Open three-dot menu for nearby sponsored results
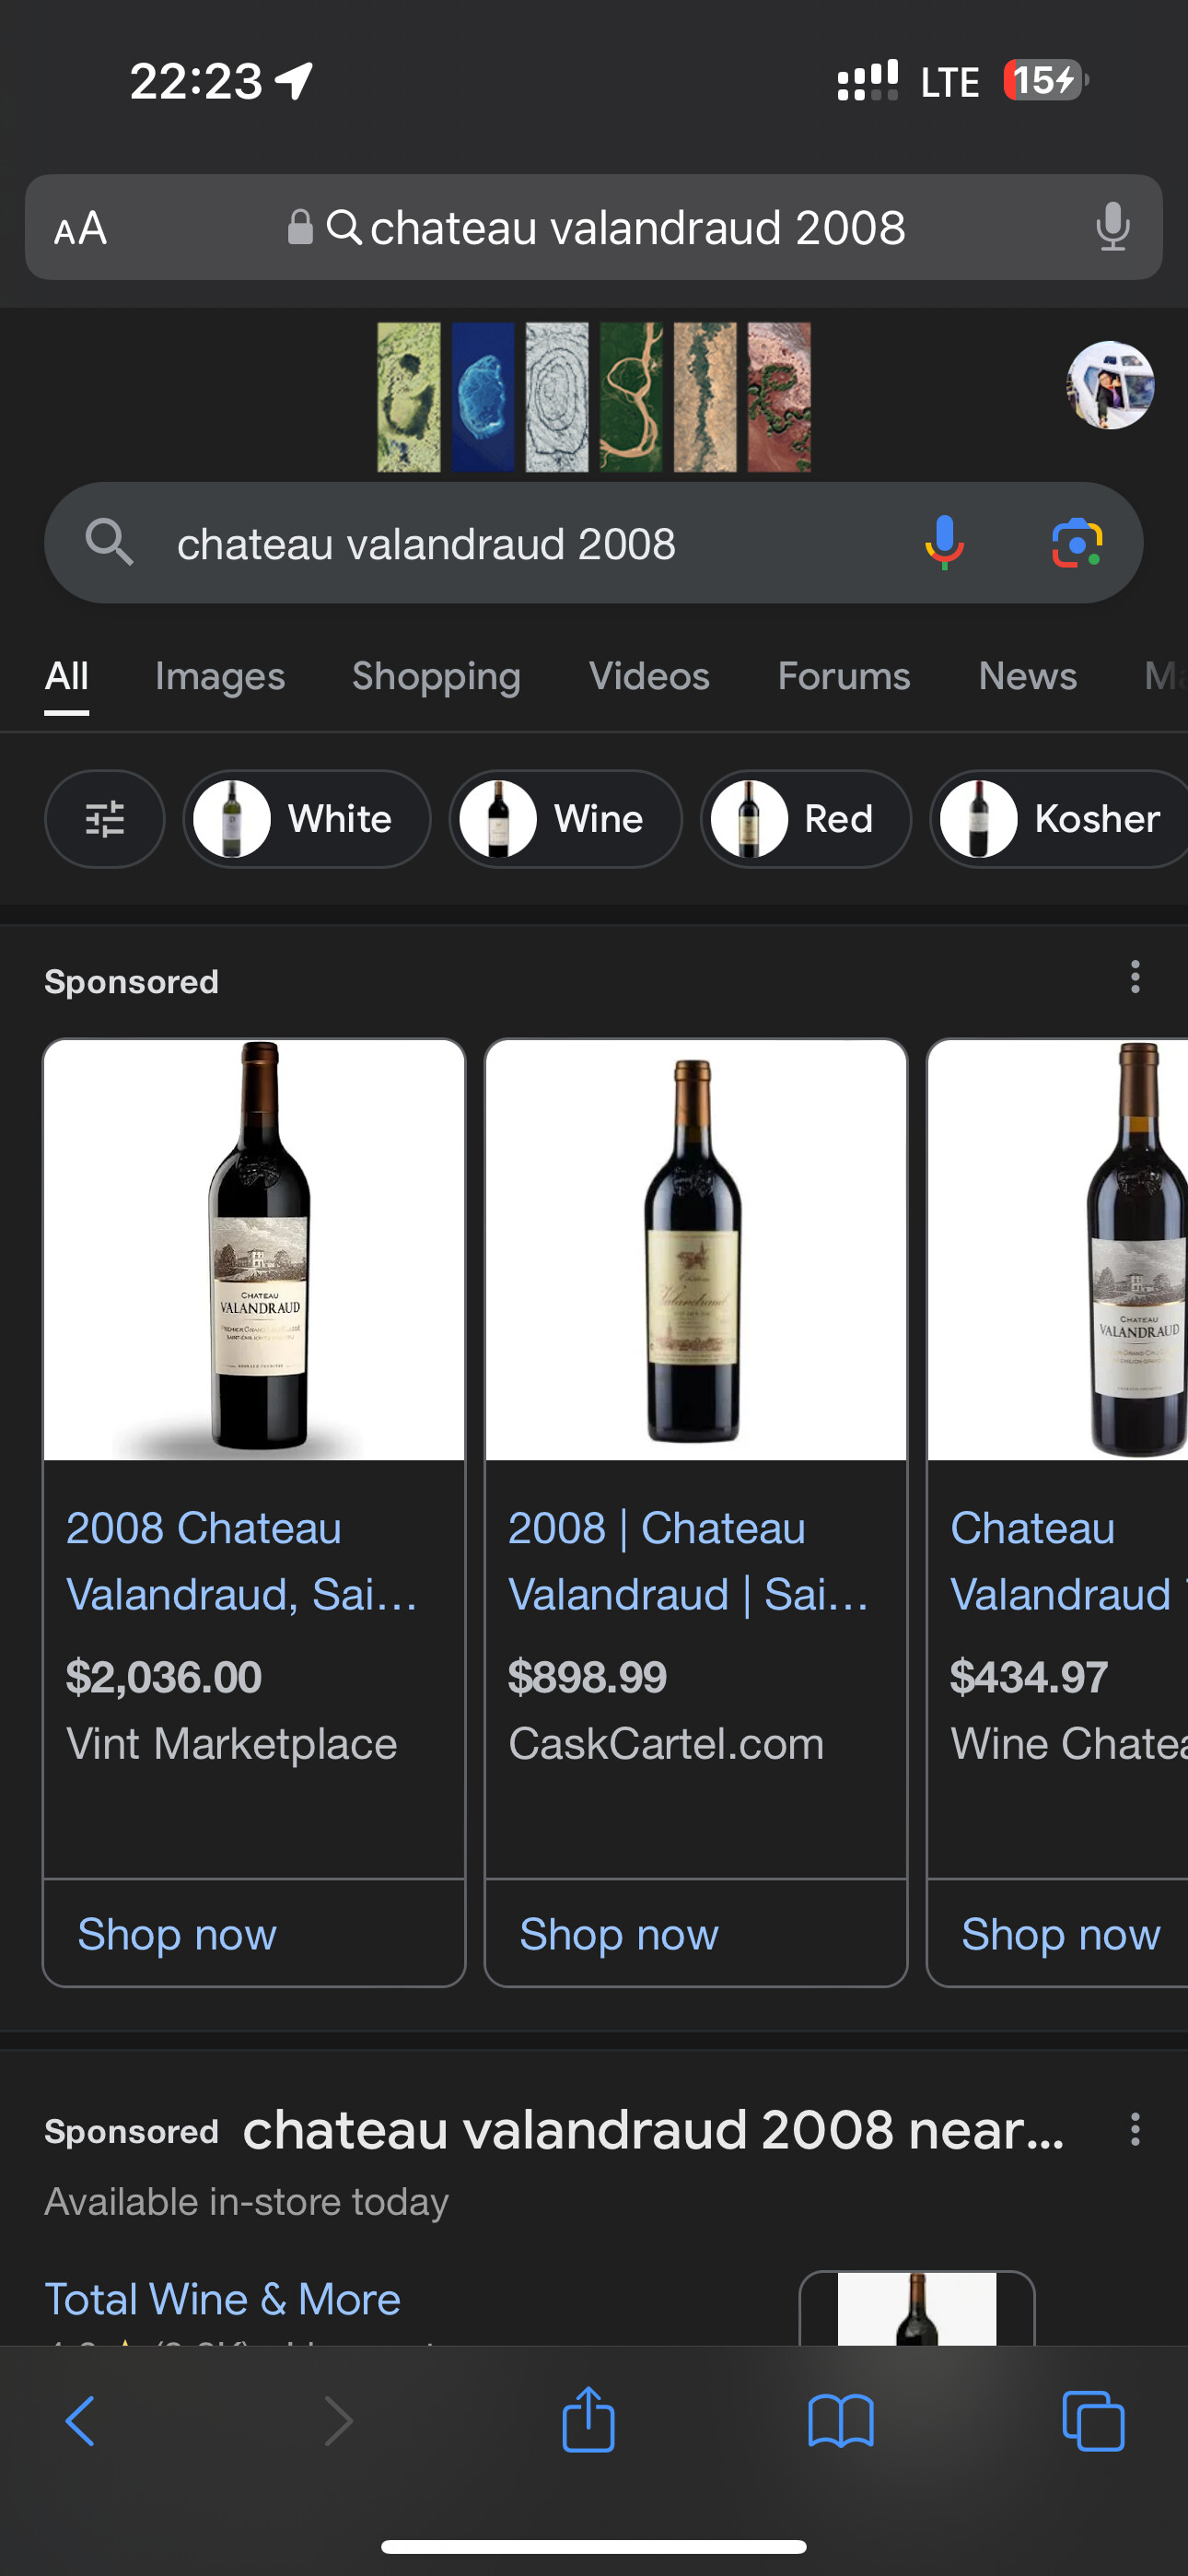The image size is (1188, 2576). click(1134, 2129)
